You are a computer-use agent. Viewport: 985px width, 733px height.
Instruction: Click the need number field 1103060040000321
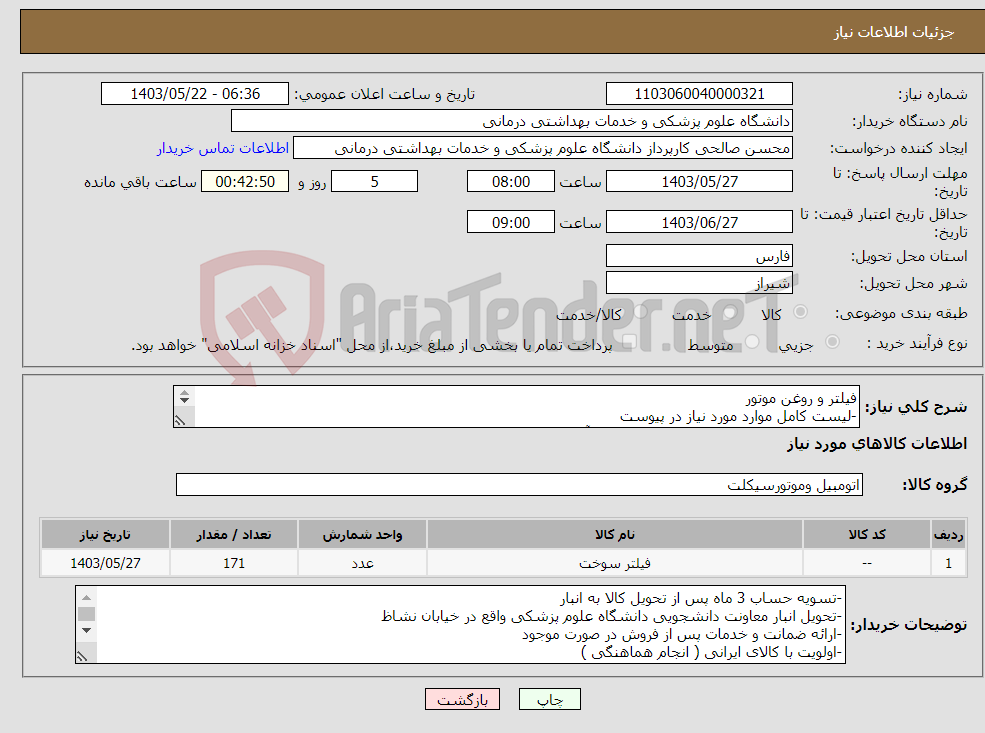699,94
